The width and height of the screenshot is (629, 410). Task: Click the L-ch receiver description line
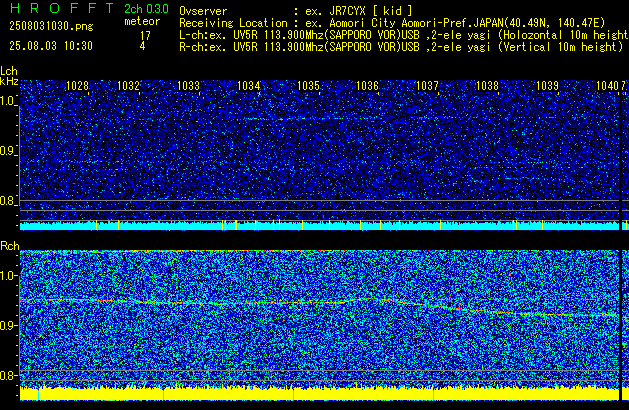point(404,35)
